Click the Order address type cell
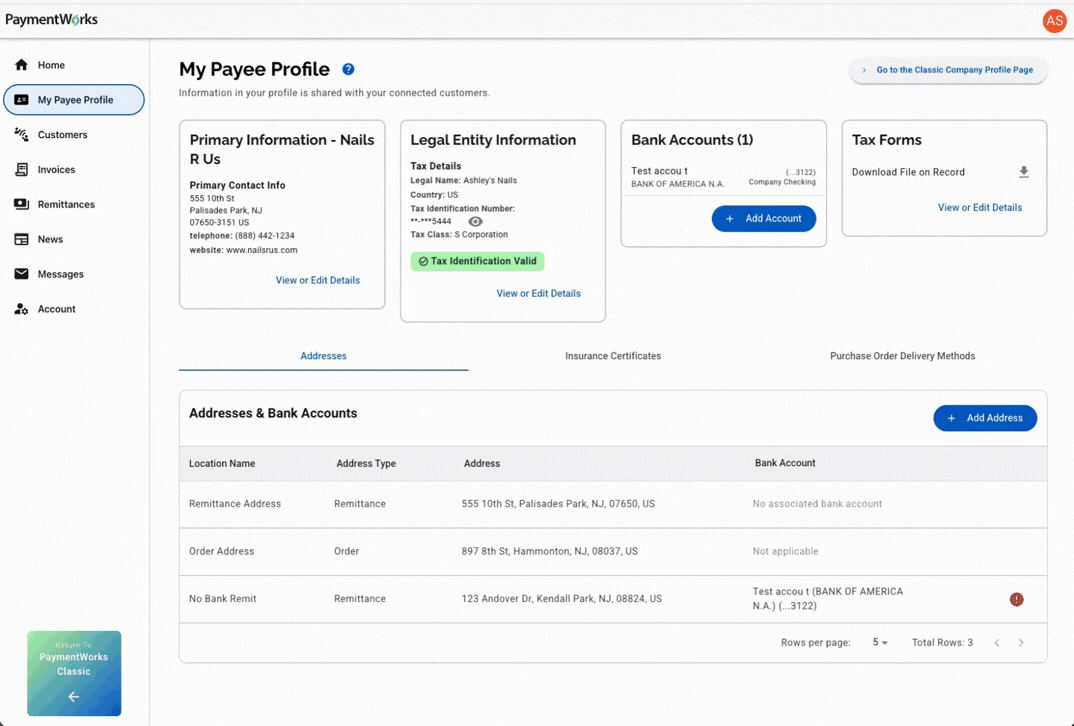The width and height of the screenshot is (1074, 726). pyautogui.click(x=347, y=551)
